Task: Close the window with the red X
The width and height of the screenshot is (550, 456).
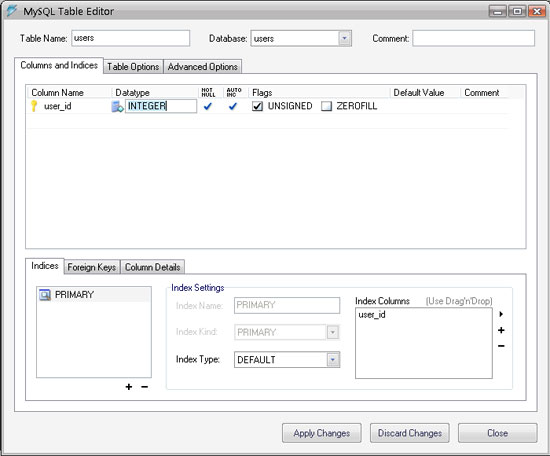Action: point(537,12)
